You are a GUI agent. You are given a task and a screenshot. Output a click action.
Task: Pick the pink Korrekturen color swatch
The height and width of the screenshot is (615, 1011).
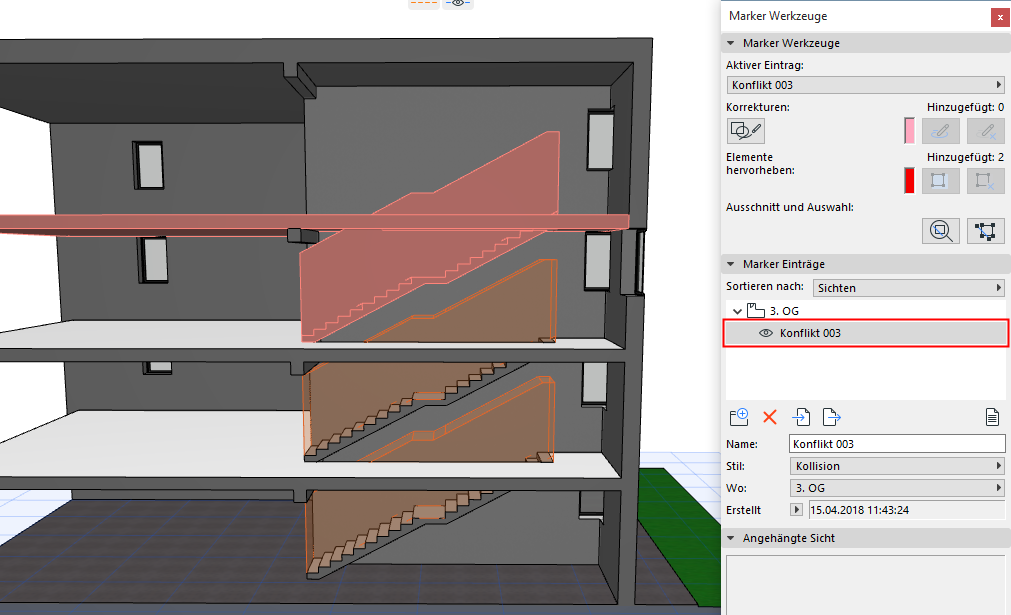[909, 130]
